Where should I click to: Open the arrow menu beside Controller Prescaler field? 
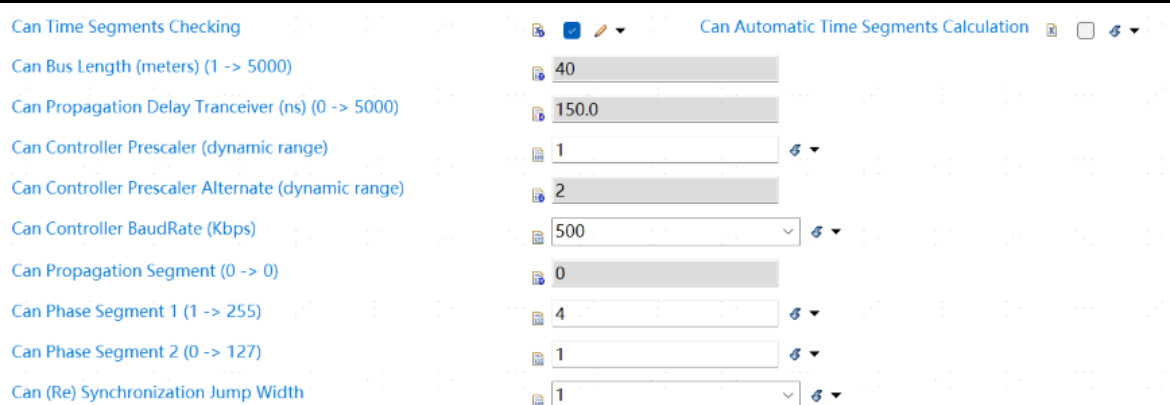tap(814, 151)
